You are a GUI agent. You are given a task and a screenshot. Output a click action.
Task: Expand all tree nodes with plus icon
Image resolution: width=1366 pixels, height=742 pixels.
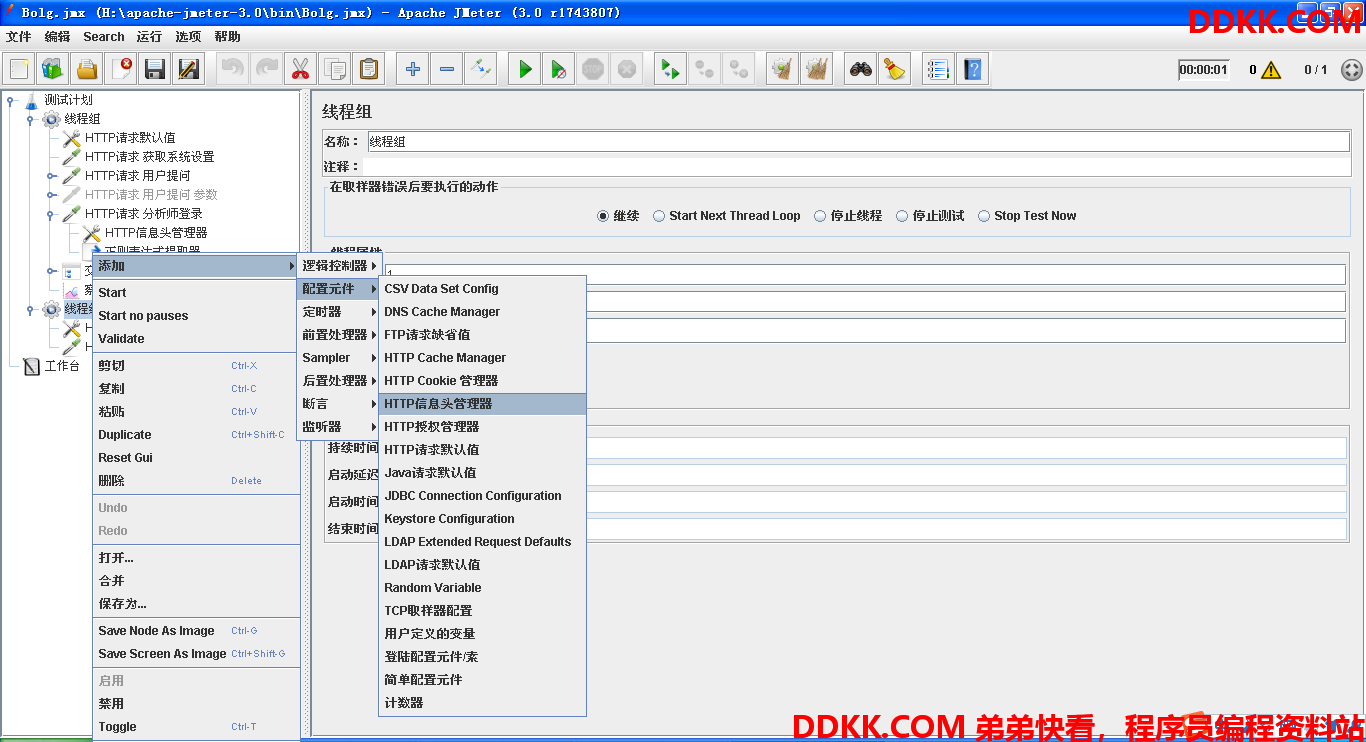tap(413, 69)
